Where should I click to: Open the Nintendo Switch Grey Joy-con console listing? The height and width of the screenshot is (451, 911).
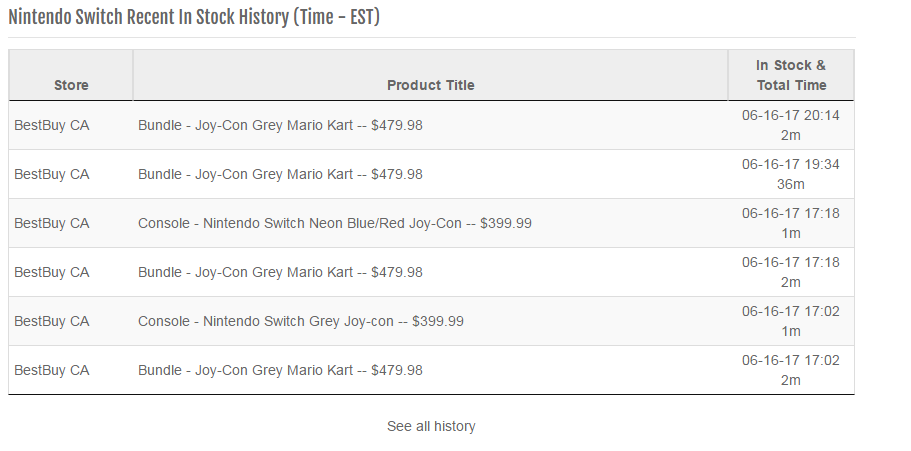[300, 321]
